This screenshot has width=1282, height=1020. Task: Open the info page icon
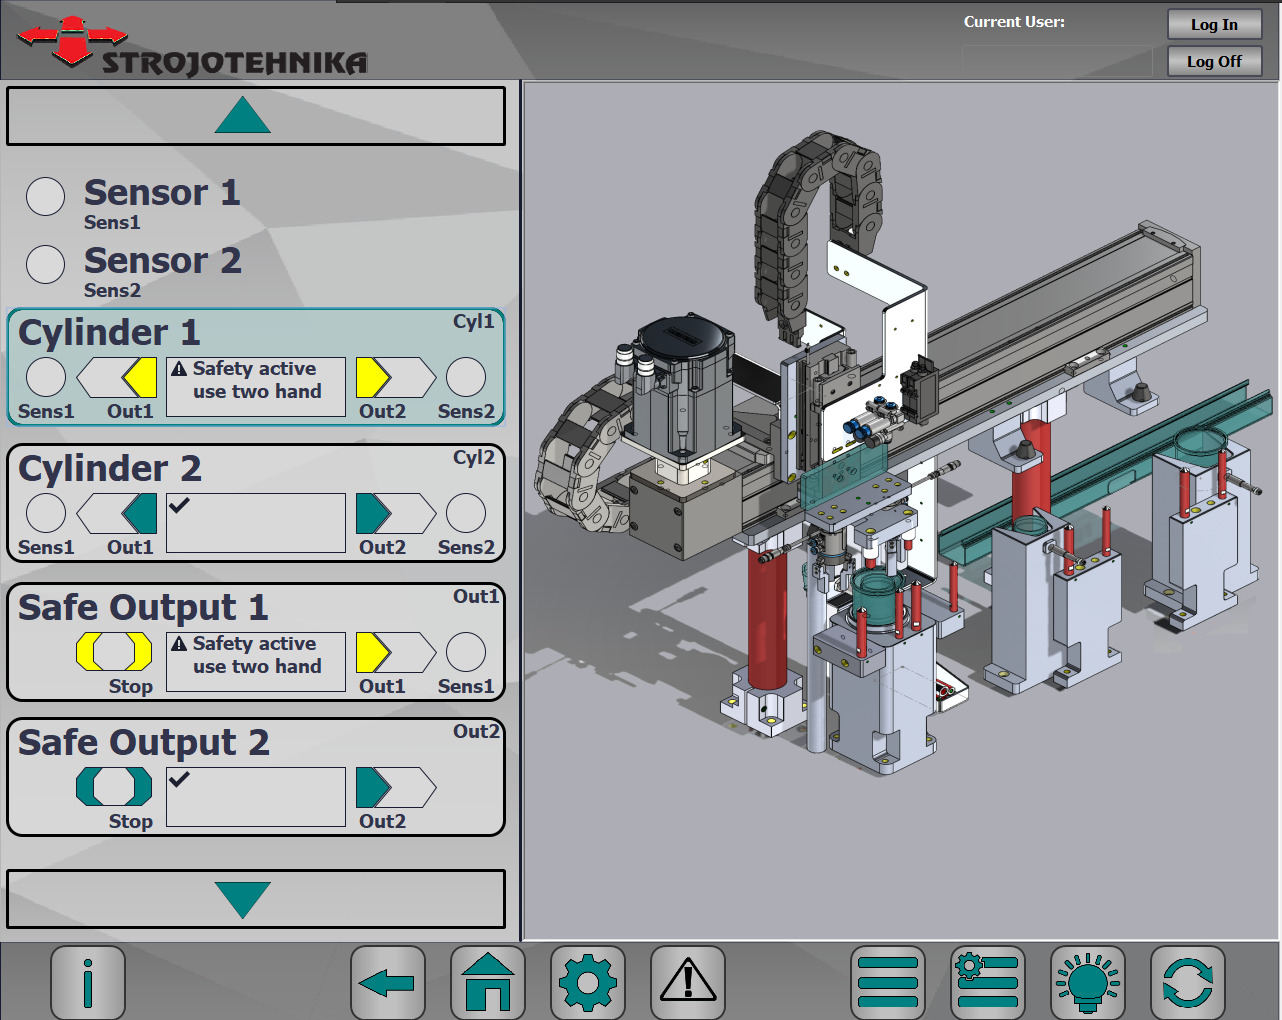click(88, 982)
